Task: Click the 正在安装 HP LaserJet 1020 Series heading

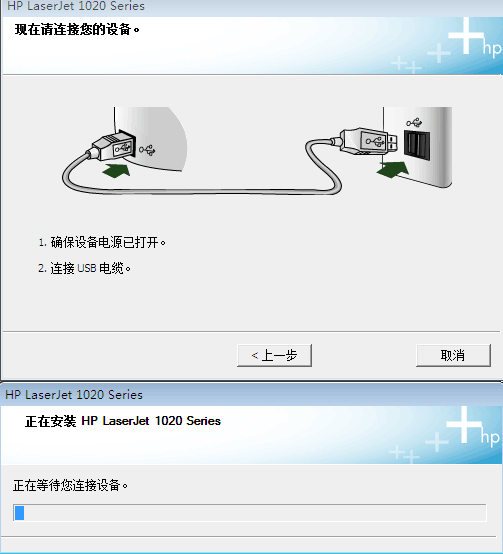Action: pos(123,421)
